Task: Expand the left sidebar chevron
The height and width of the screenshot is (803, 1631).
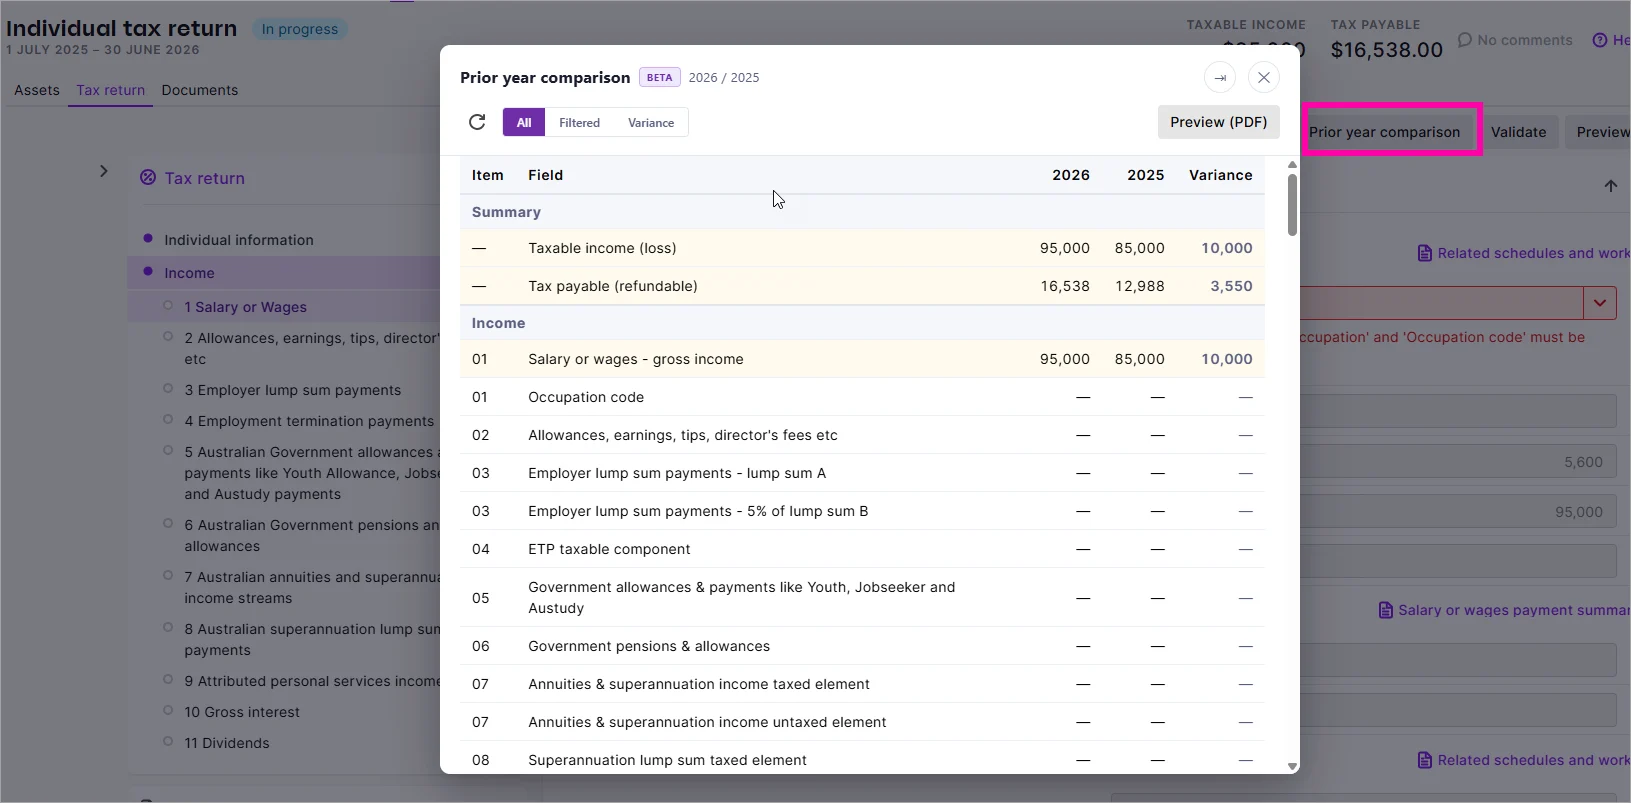Action: click(x=104, y=171)
